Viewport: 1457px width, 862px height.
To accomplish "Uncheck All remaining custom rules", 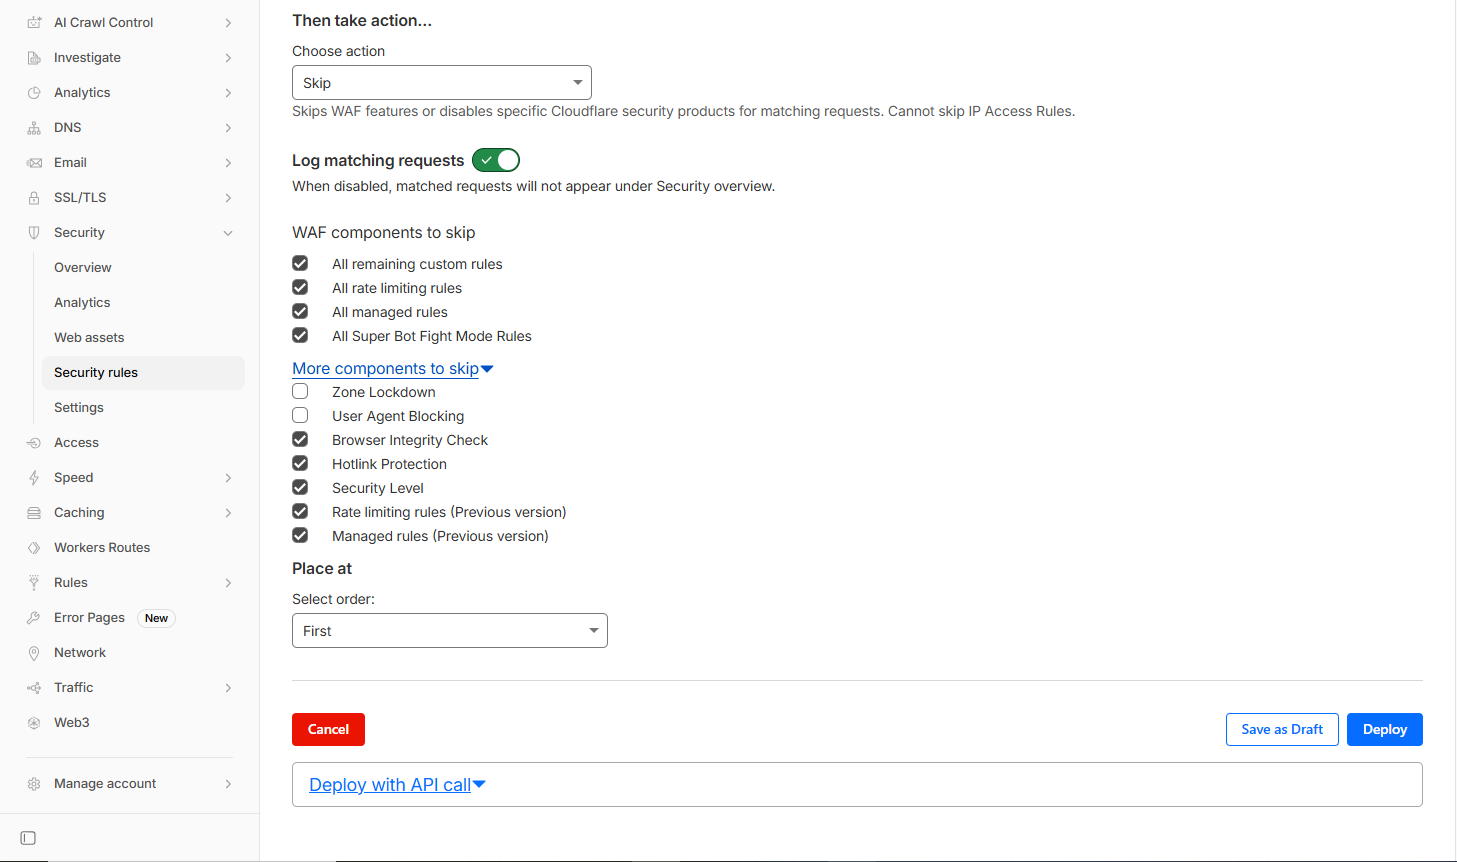I will [x=300, y=263].
